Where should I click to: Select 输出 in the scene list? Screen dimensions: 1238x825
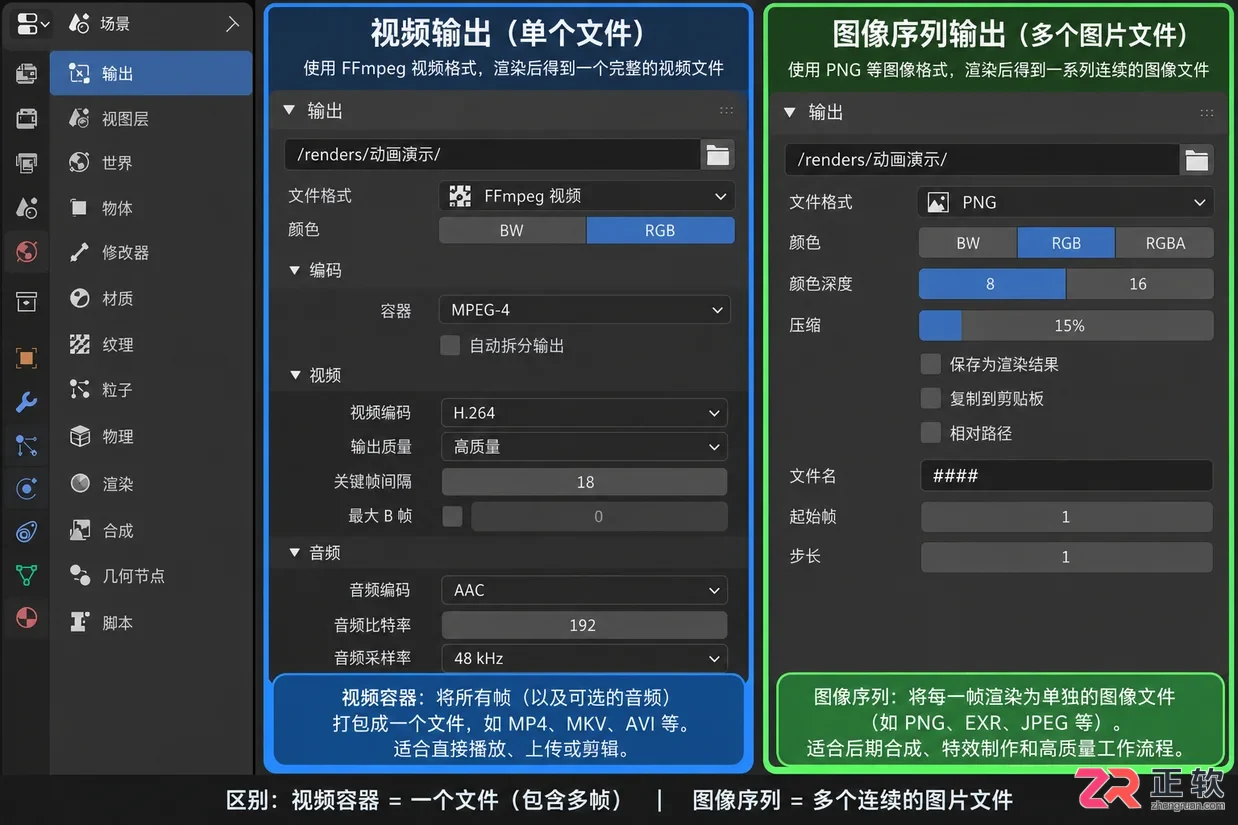click(151, 73)
